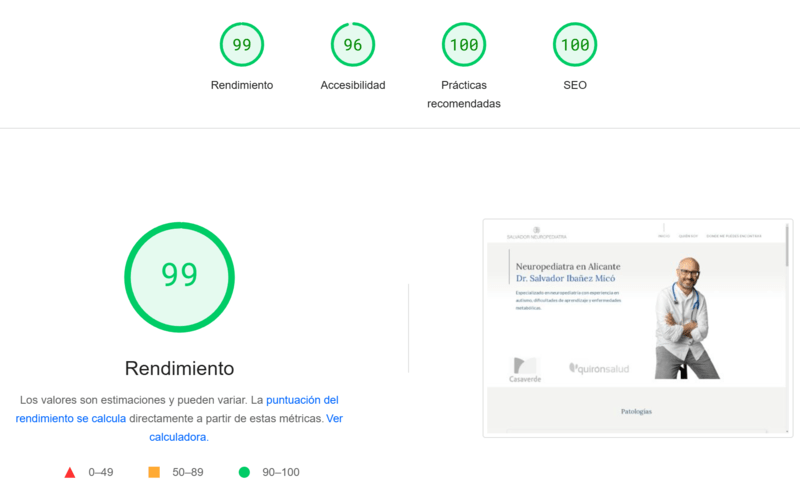The height and width of the screenshot is (494, 800).
Task: Click 'Dr. Salvador Ibañez Micó' text in thumbnail
Action: (565, 279)
